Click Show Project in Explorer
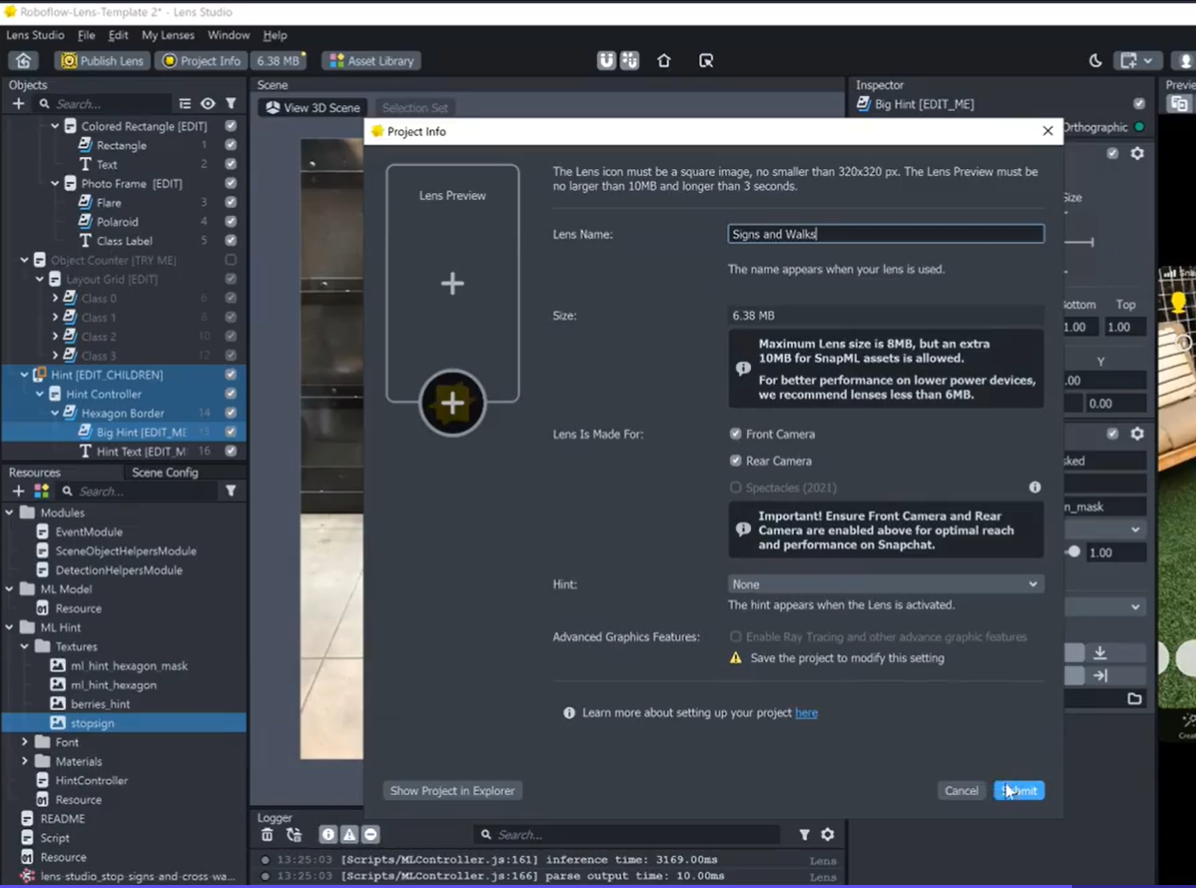Screen dimensions: 1196x888 click(452, 791)
